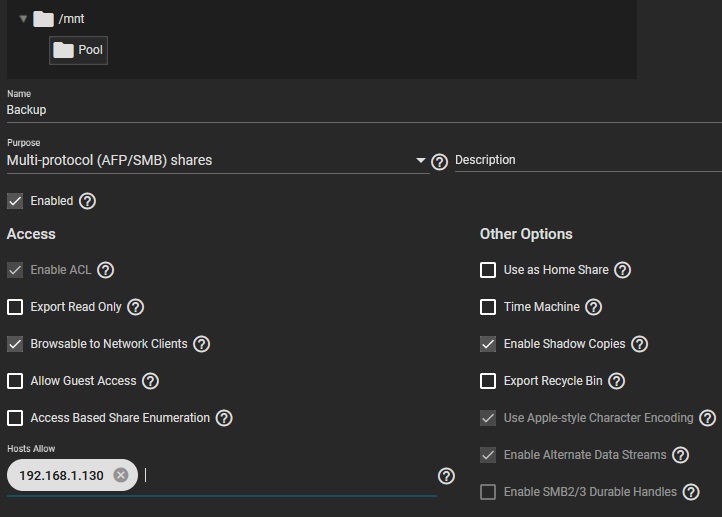This screenshot has height=517, width=722.
Task: Toggle Allow Guest Access checkbox
Action: [15, 381]
